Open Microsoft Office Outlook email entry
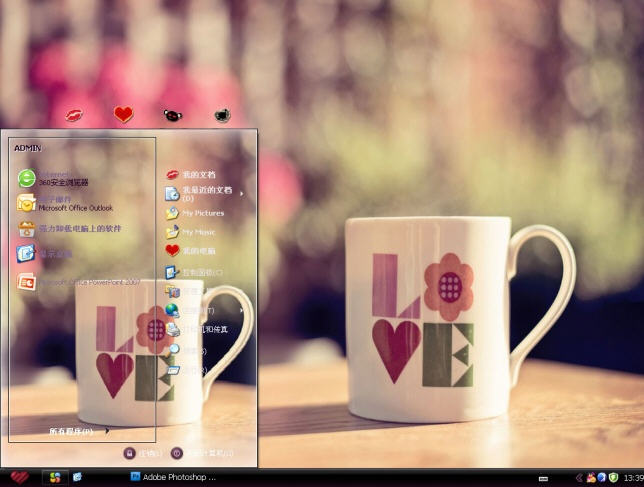Viewport: 644px width, 487px height. pyautogui.click(x=65, y=203)
